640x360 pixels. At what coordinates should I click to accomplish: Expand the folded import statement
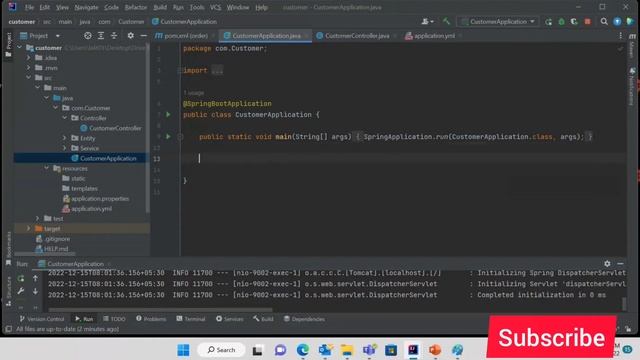pos(217,71)
